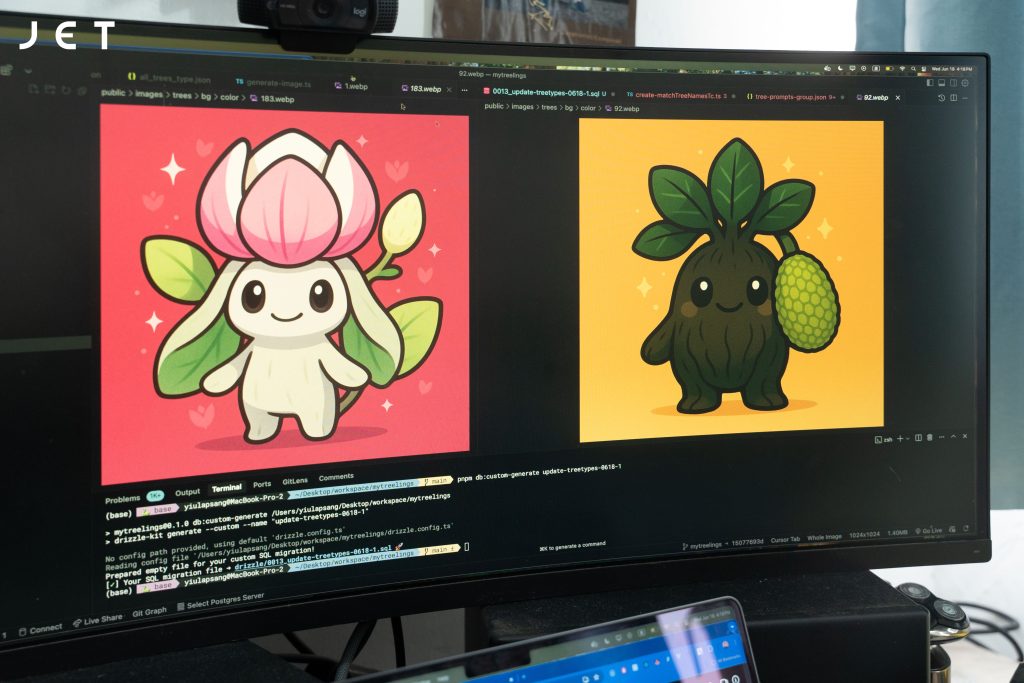Open the Ports panel tab
Viewport: 1024px width, 683px height.
(x=262, y=484)
